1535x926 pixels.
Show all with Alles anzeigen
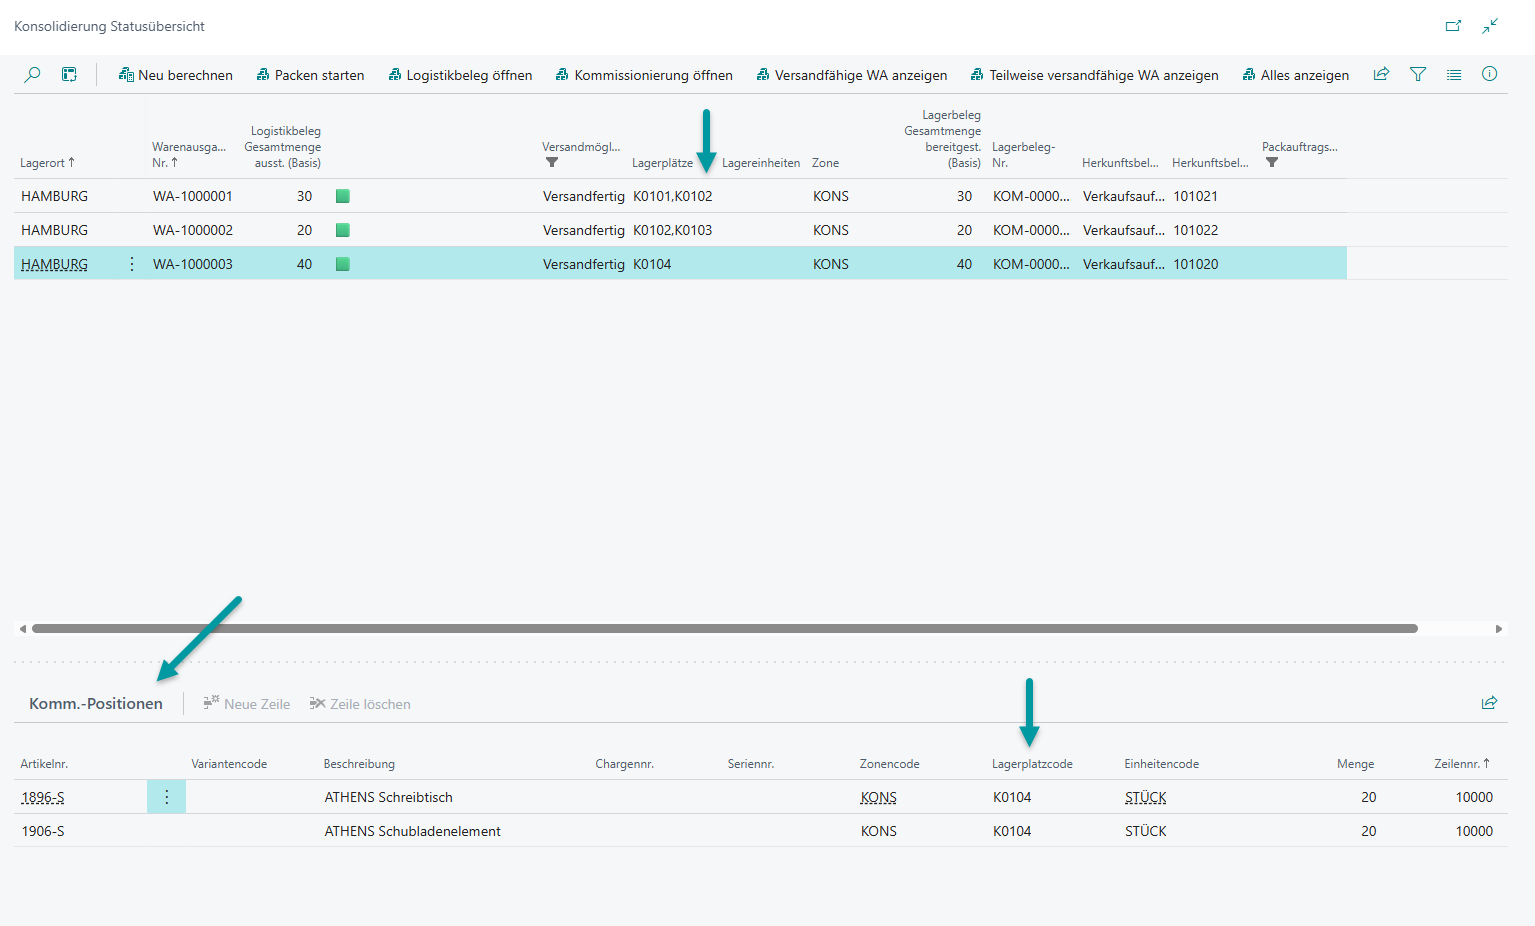point(1296,75)
